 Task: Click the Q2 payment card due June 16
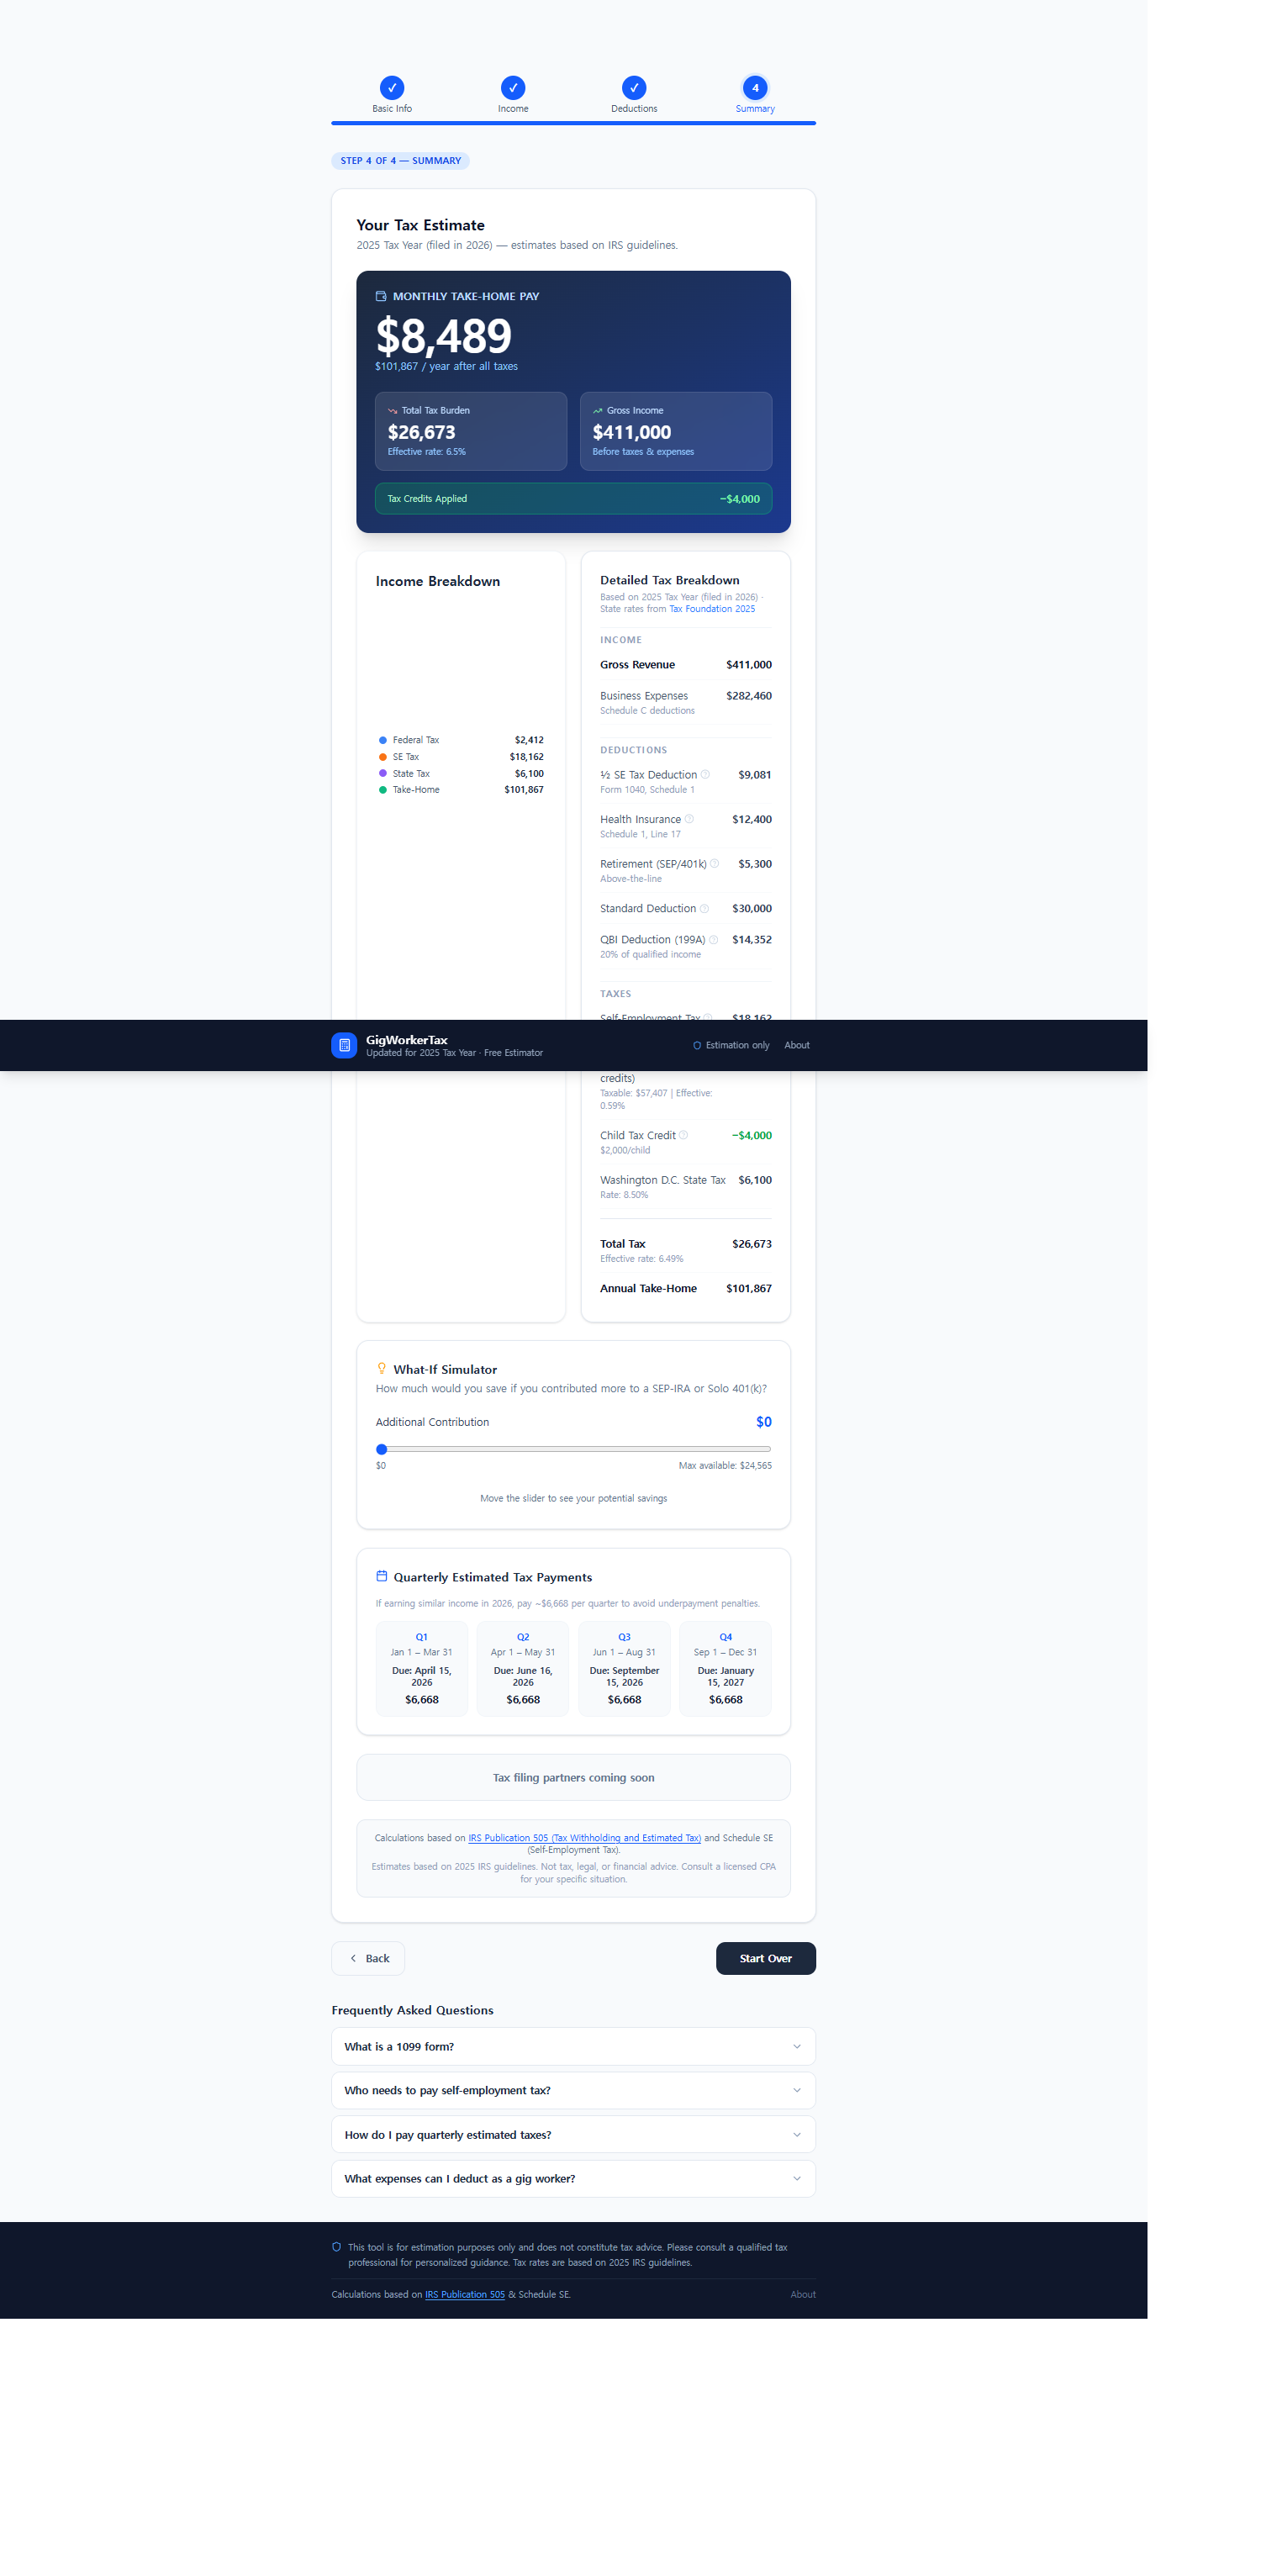523,1669
